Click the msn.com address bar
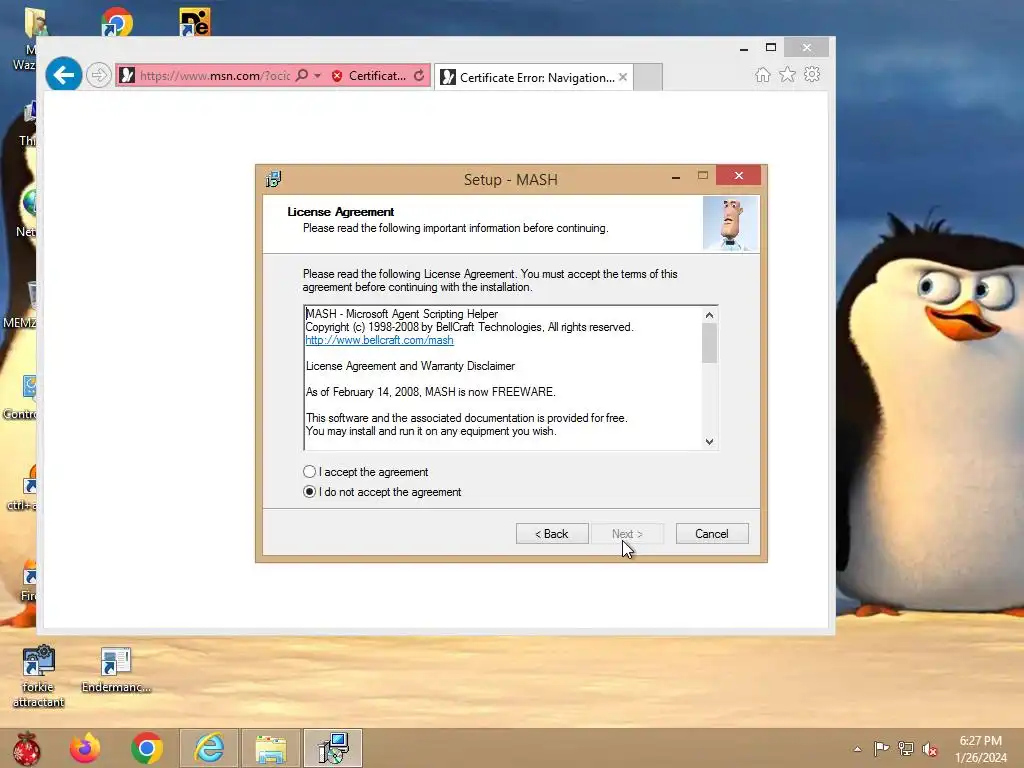Viewport: 1024px width, 768px height. click(x=214, y=76)
